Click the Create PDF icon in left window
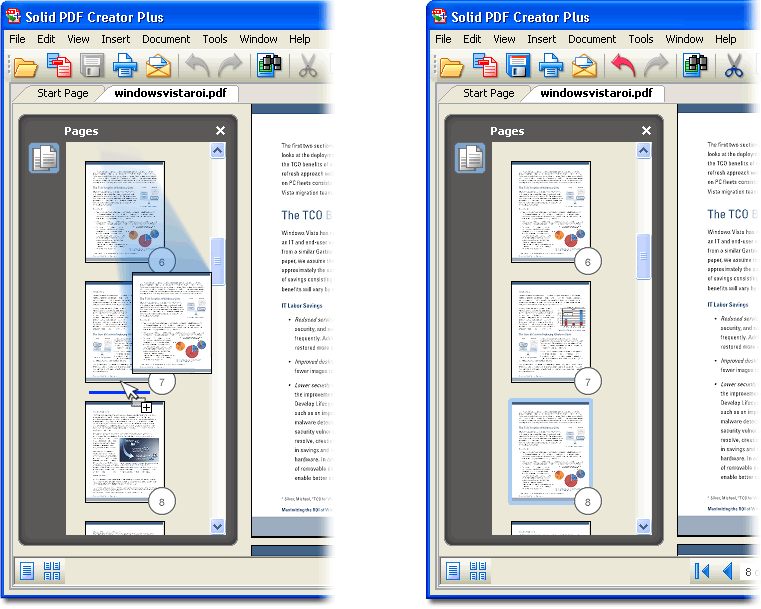This screenshot has width=761, height=609. 60,67
